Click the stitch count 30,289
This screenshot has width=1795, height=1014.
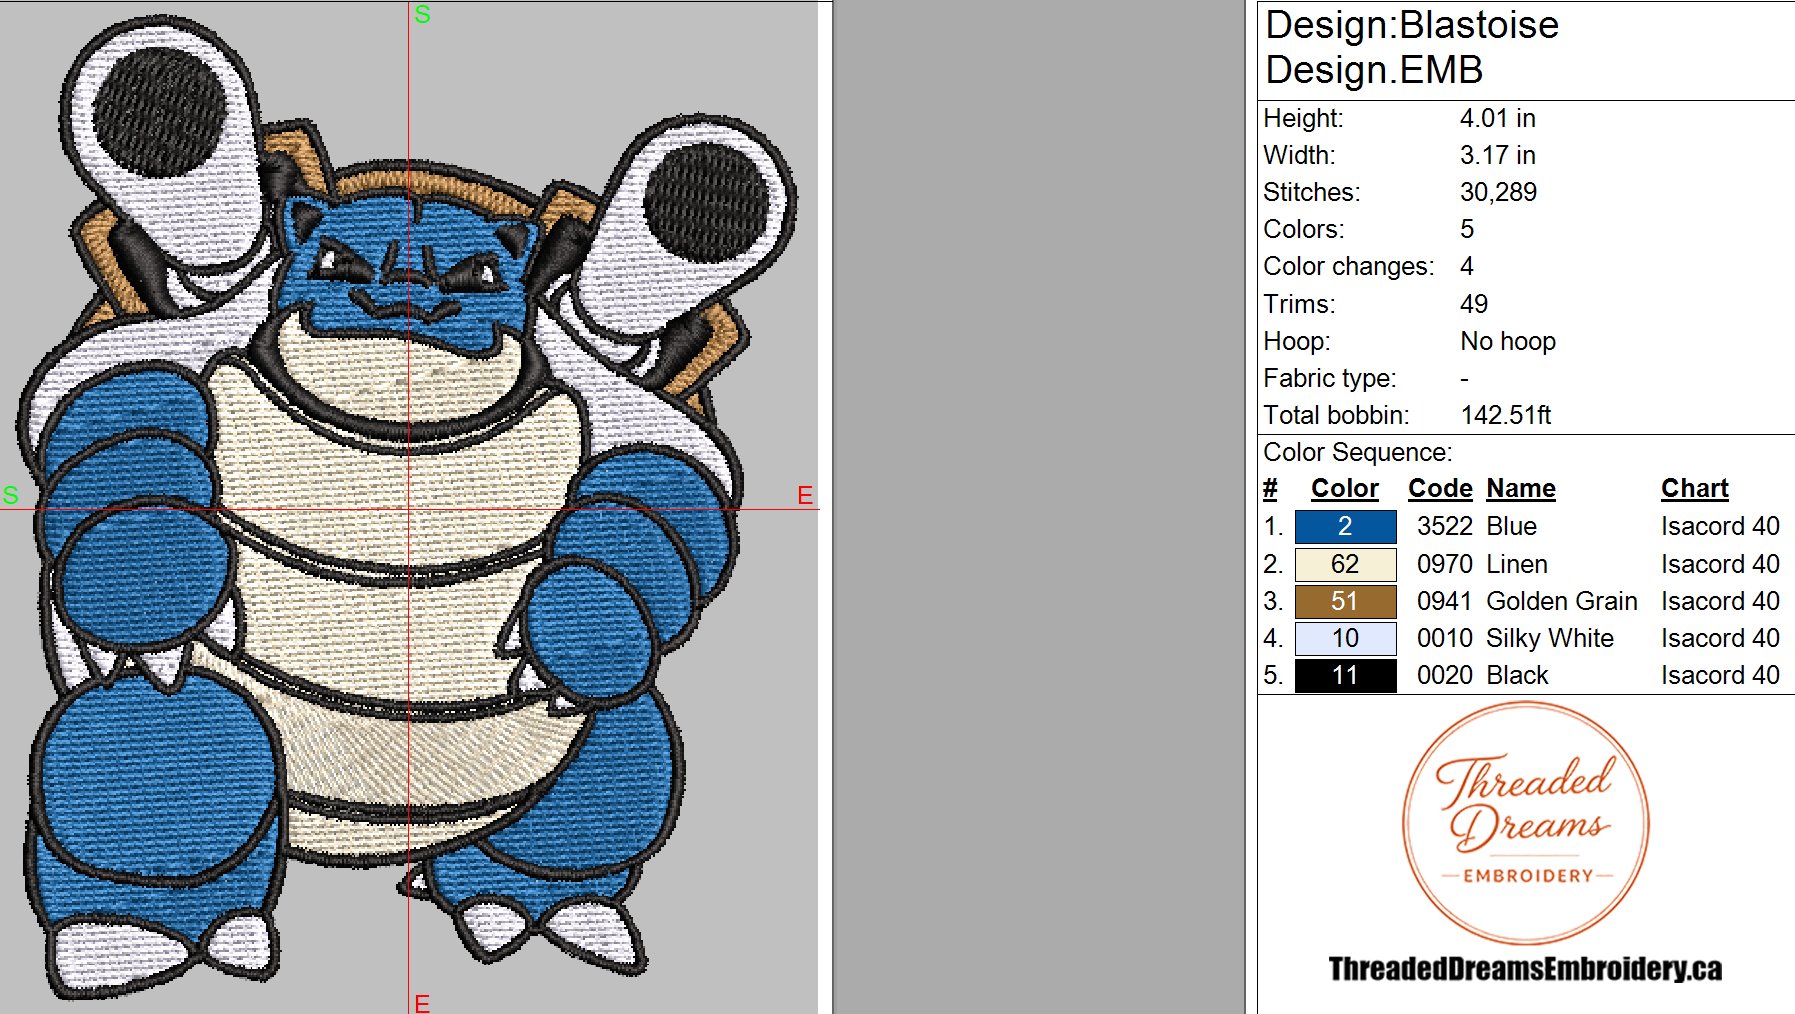click(x=1498, y=192)
